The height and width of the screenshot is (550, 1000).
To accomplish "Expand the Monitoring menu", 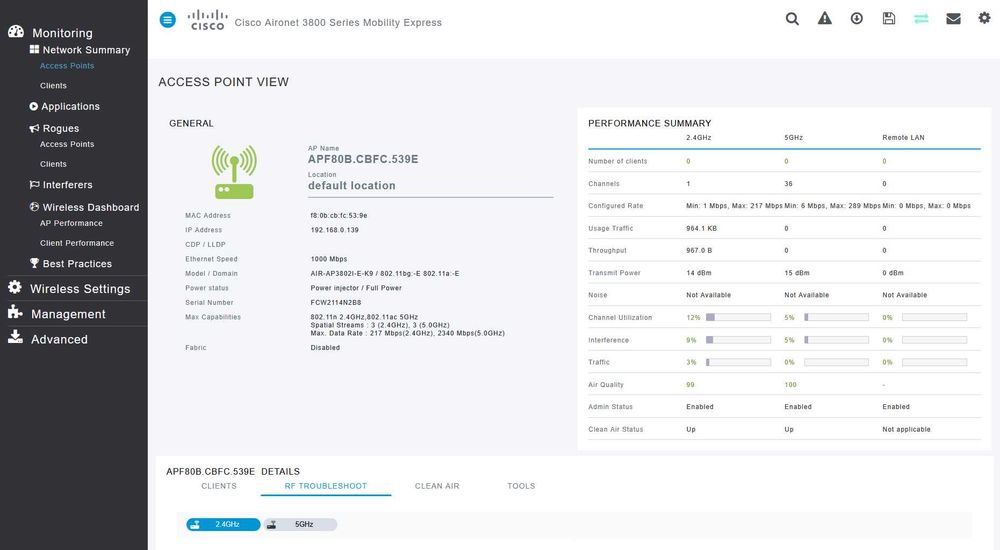I will 62,33.
